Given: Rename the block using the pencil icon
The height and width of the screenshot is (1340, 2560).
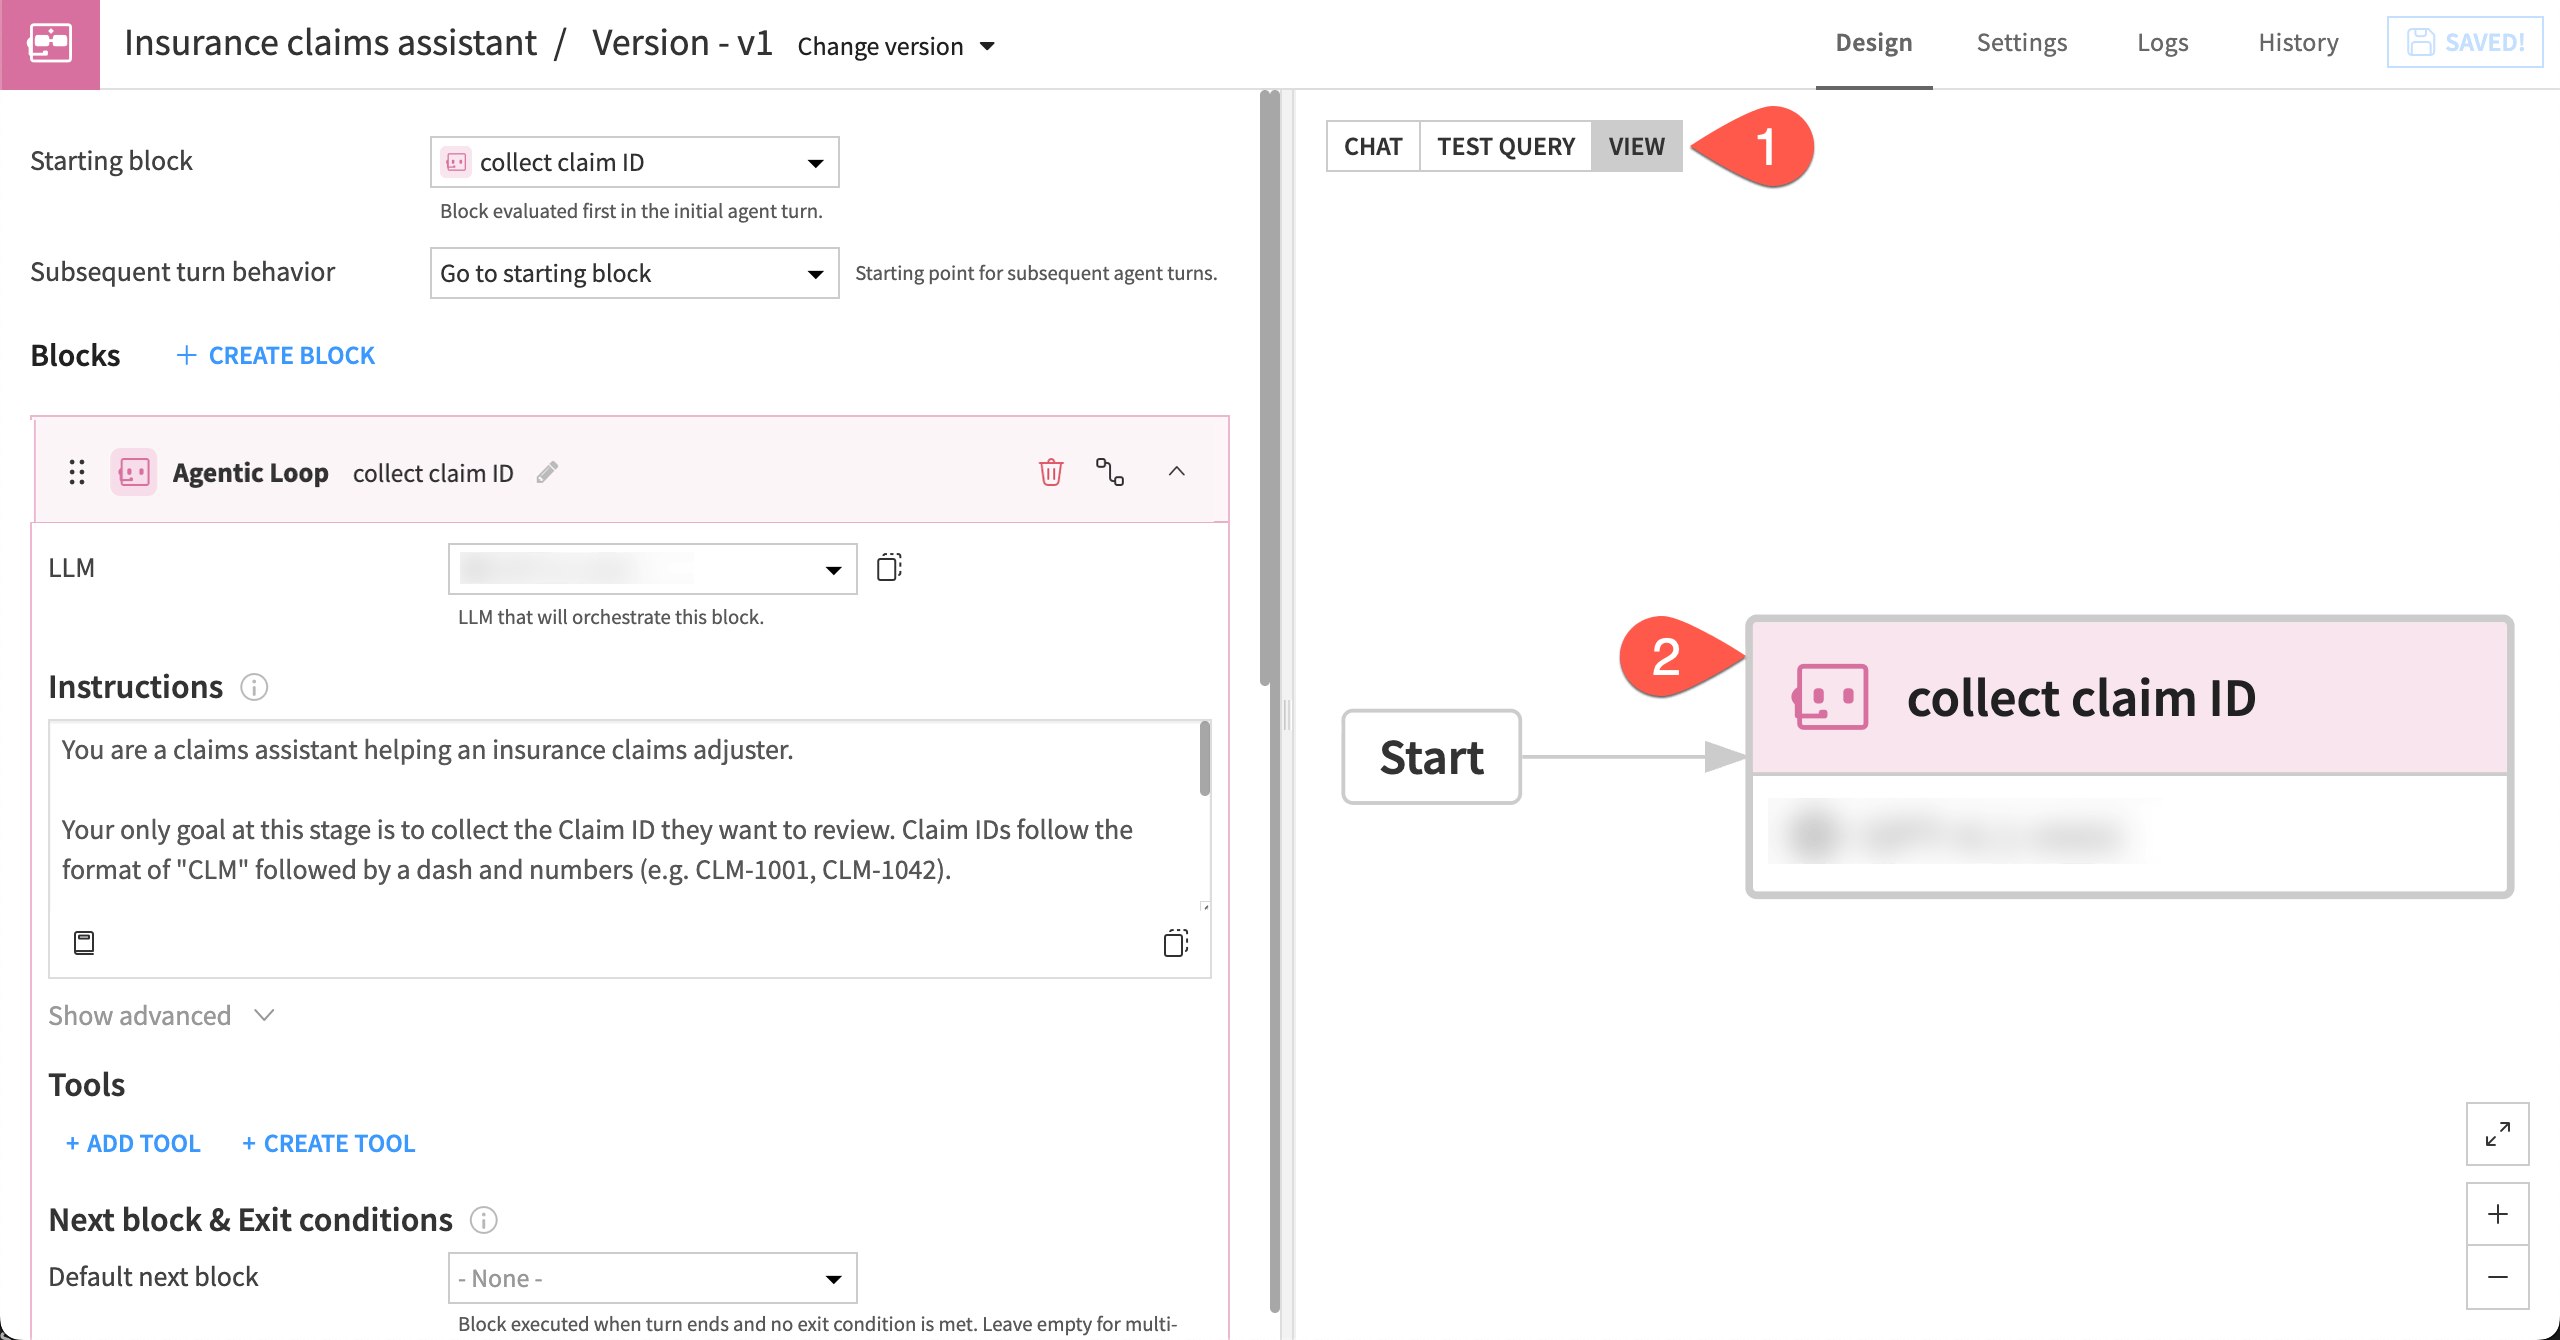Looking at the screenshot, I should [546, 472].
